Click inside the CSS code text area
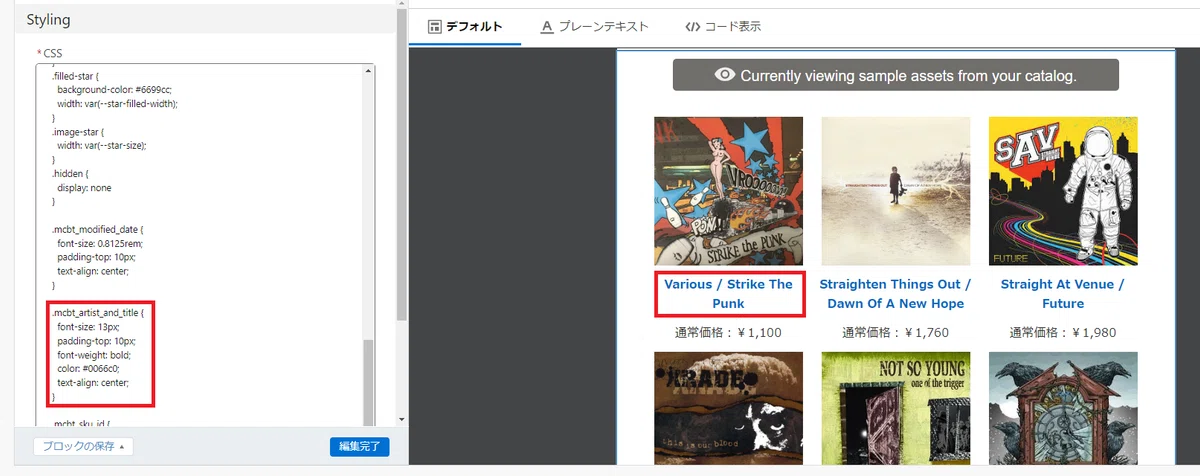 pos(200,245)
